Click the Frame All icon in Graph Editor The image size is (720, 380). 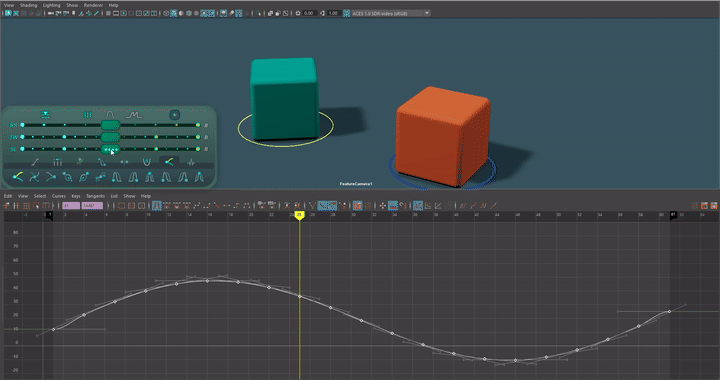coord(121,206)
